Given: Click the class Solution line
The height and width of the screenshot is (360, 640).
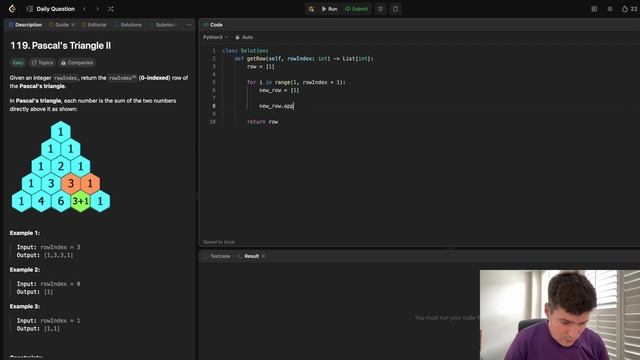Looking at the screenshot, I should click(x=245, y=51).
